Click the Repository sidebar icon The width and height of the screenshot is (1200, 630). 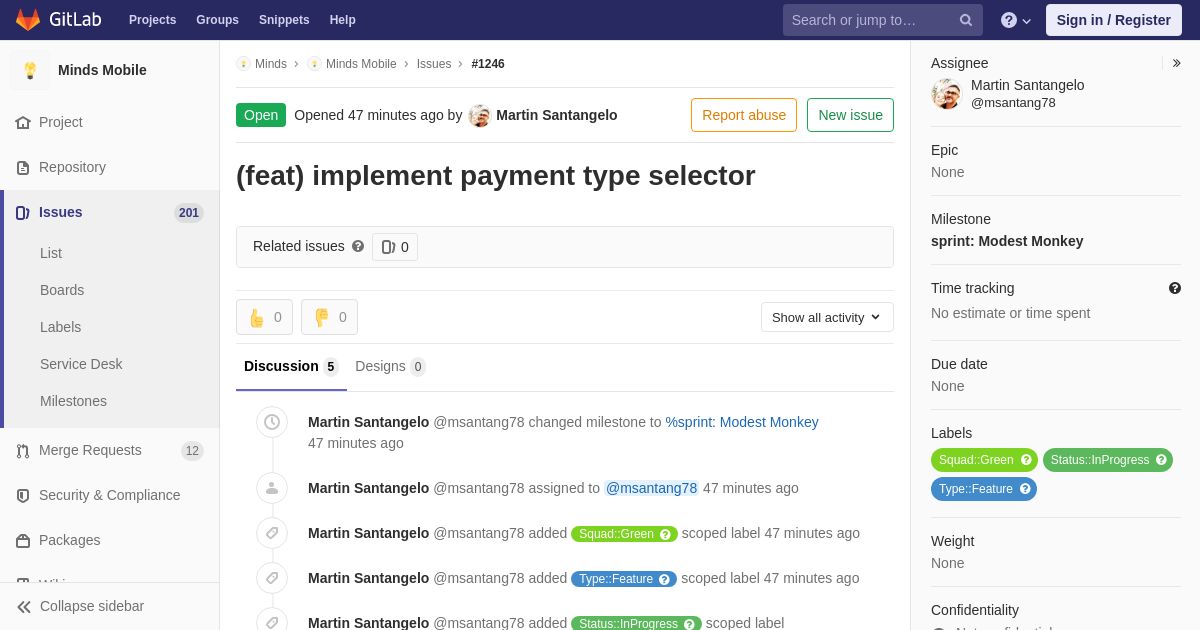[x=23, y=168]
